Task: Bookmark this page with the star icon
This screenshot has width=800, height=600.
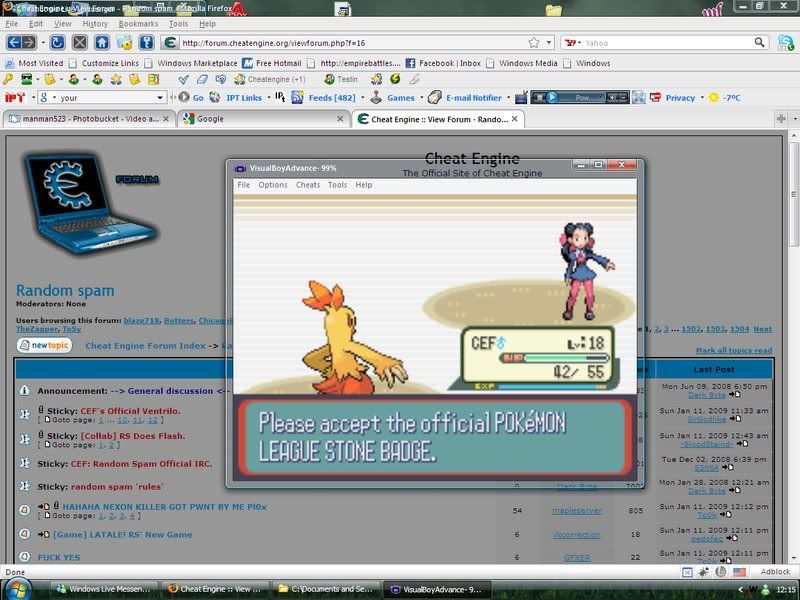Action: tap(534, 43)
